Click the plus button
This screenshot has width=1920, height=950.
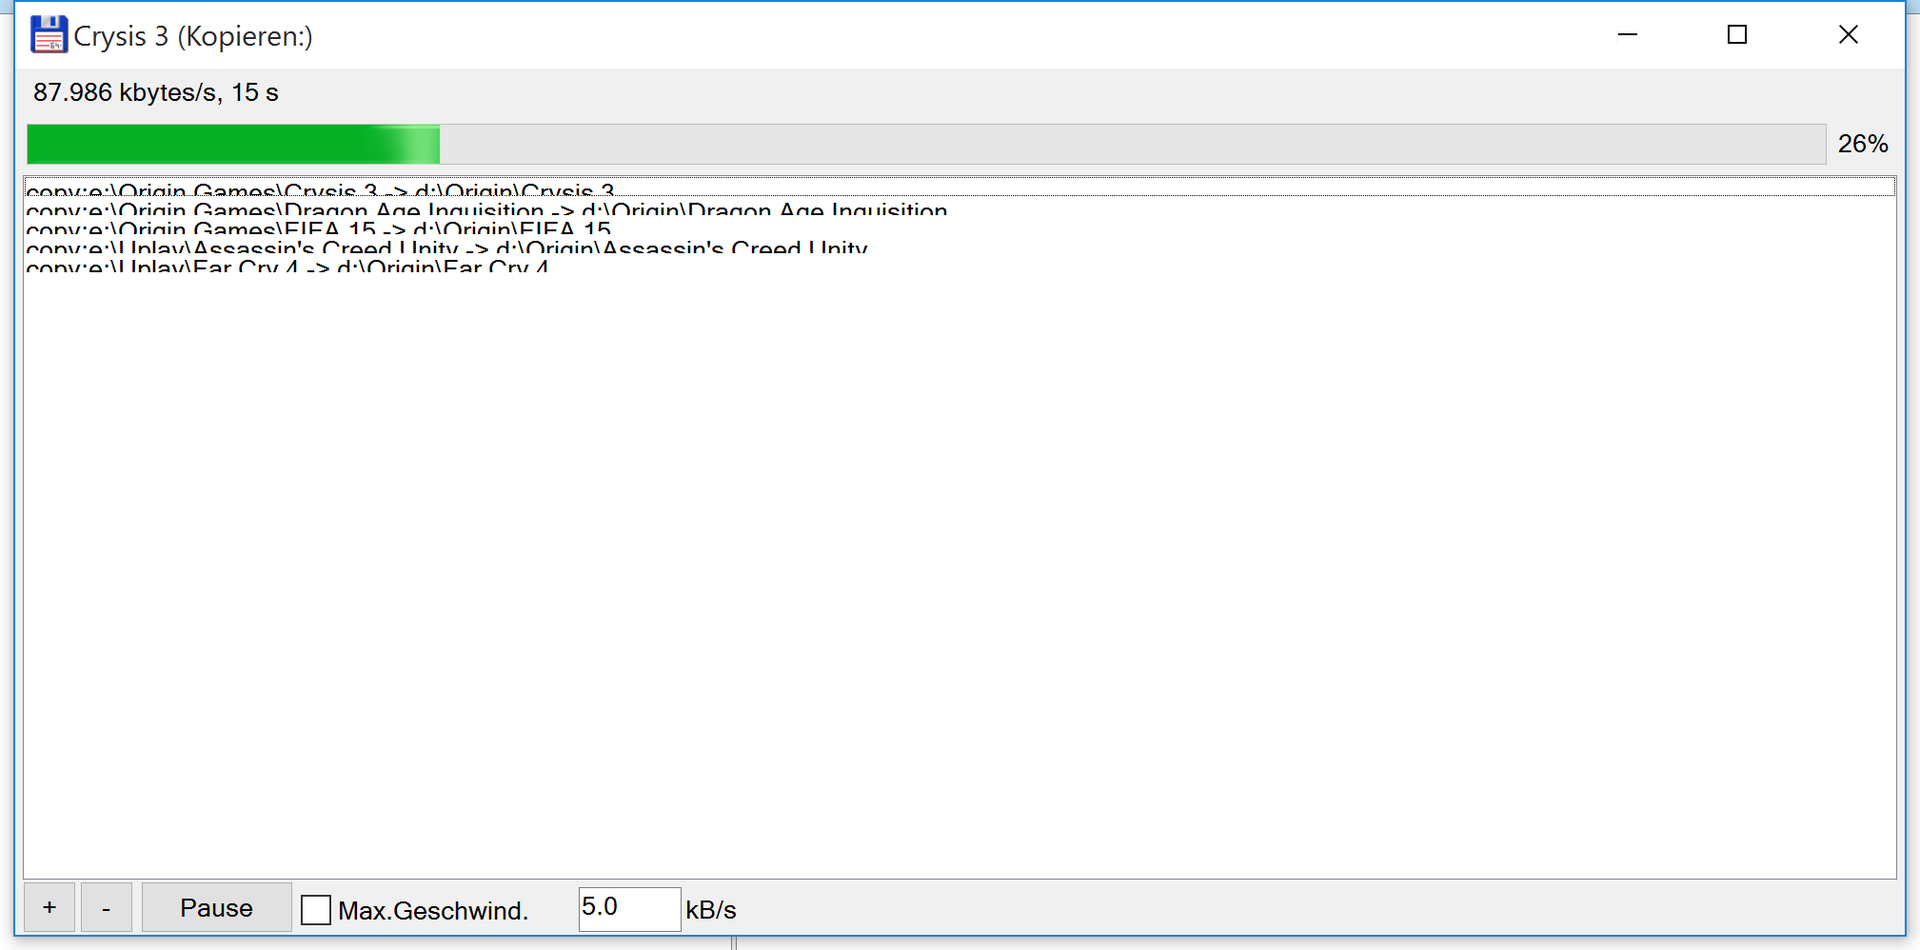[x=49, y=908]
